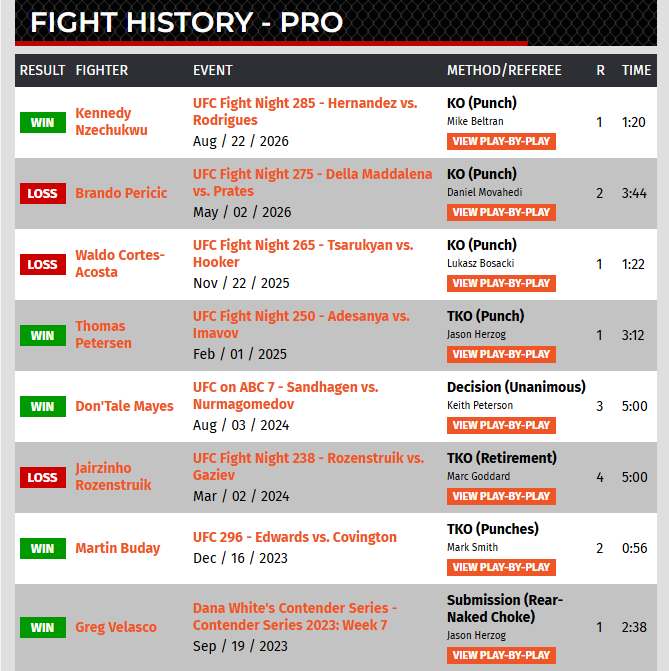
Task: Open Jairzinho Rozenstruik fighter profile
Action: [x=113, y=477]
